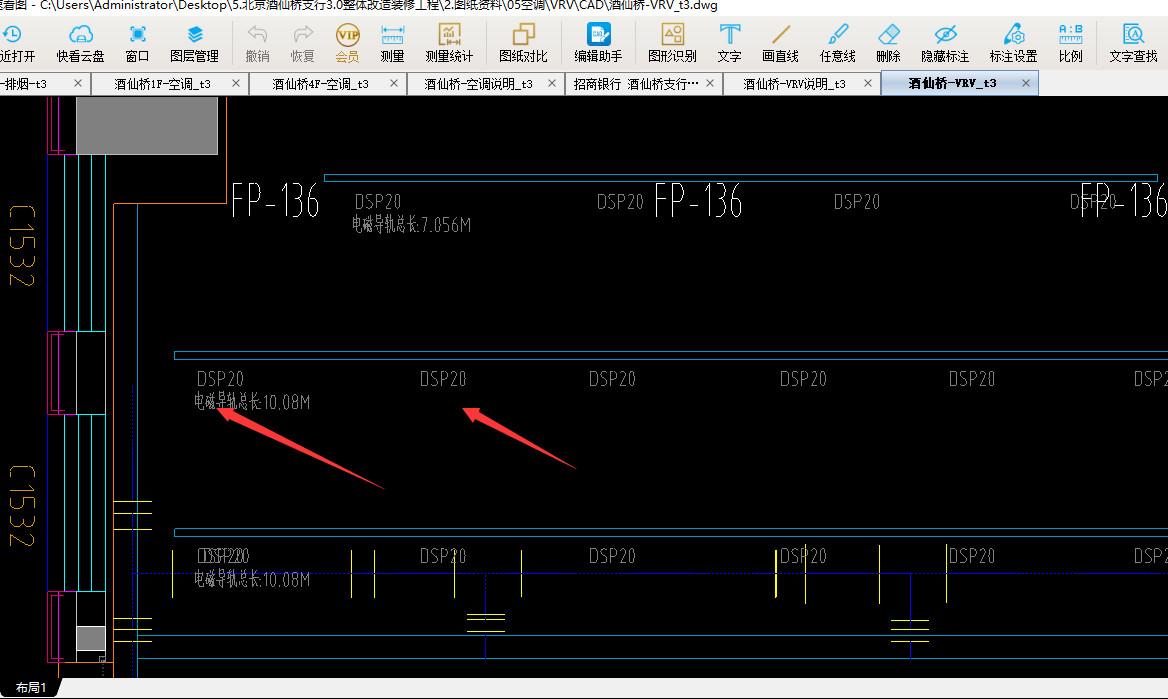The image size is (1168, 699).
Task: Select the 窗口 window tool
Action: point(137,43)
